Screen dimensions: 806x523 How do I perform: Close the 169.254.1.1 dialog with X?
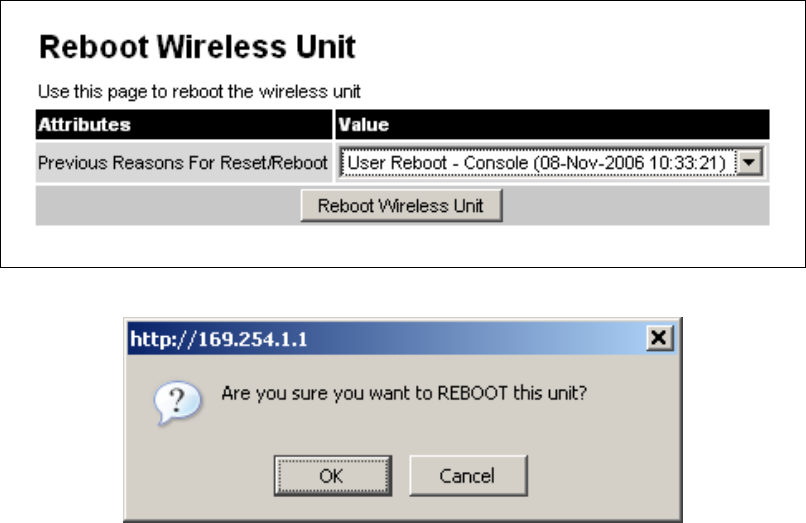(x=658, y=339)
